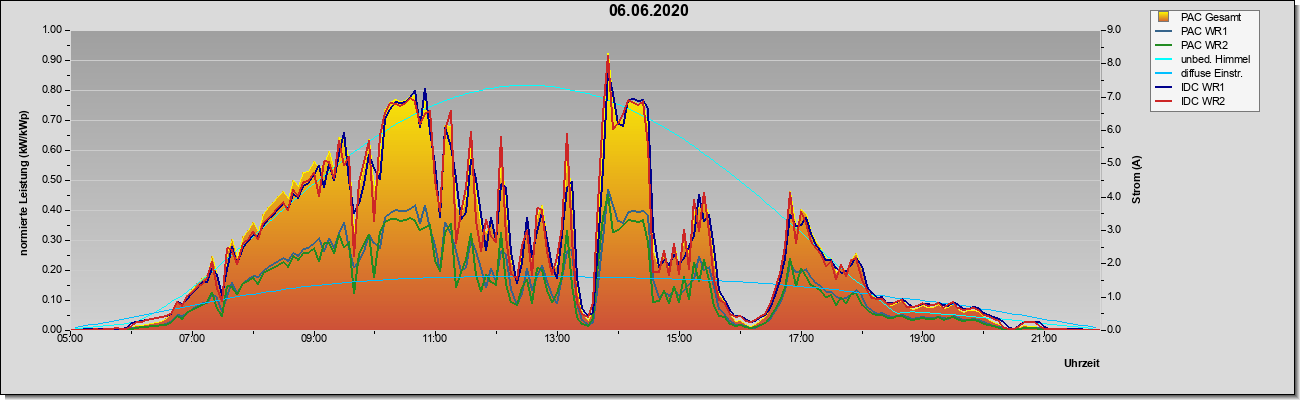Viewport: 1300px width, 400px height.
Task: Click the orange PAC Gesamt color swatch
Action: pyautogui.click(x=1164, y=16)
